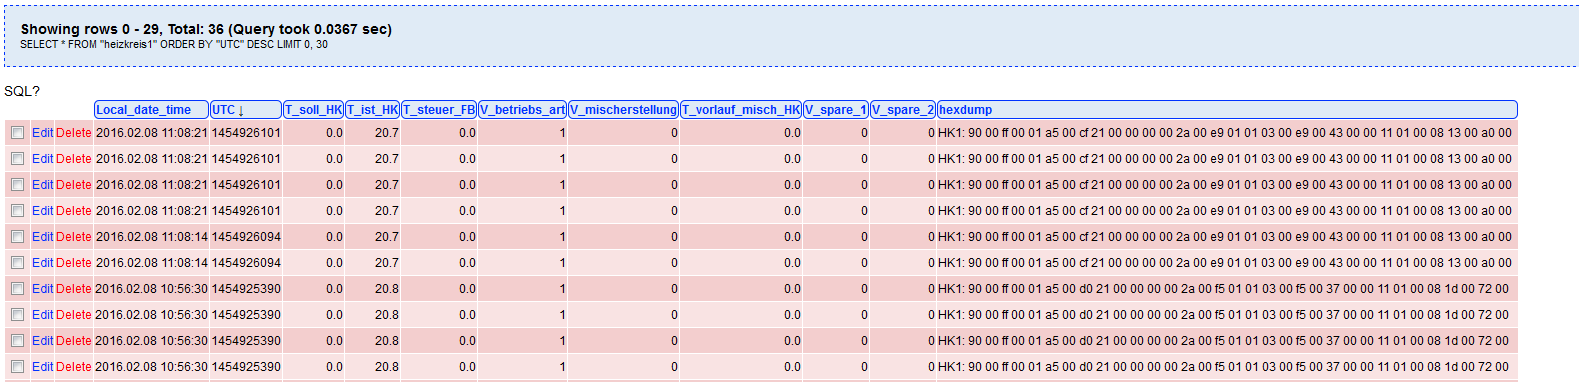The width and height of the screenshot is (1579, 382).
Task: Click UTC value 1454925390 in first 10:56:30 row
Action: click(x=246, y=289)
